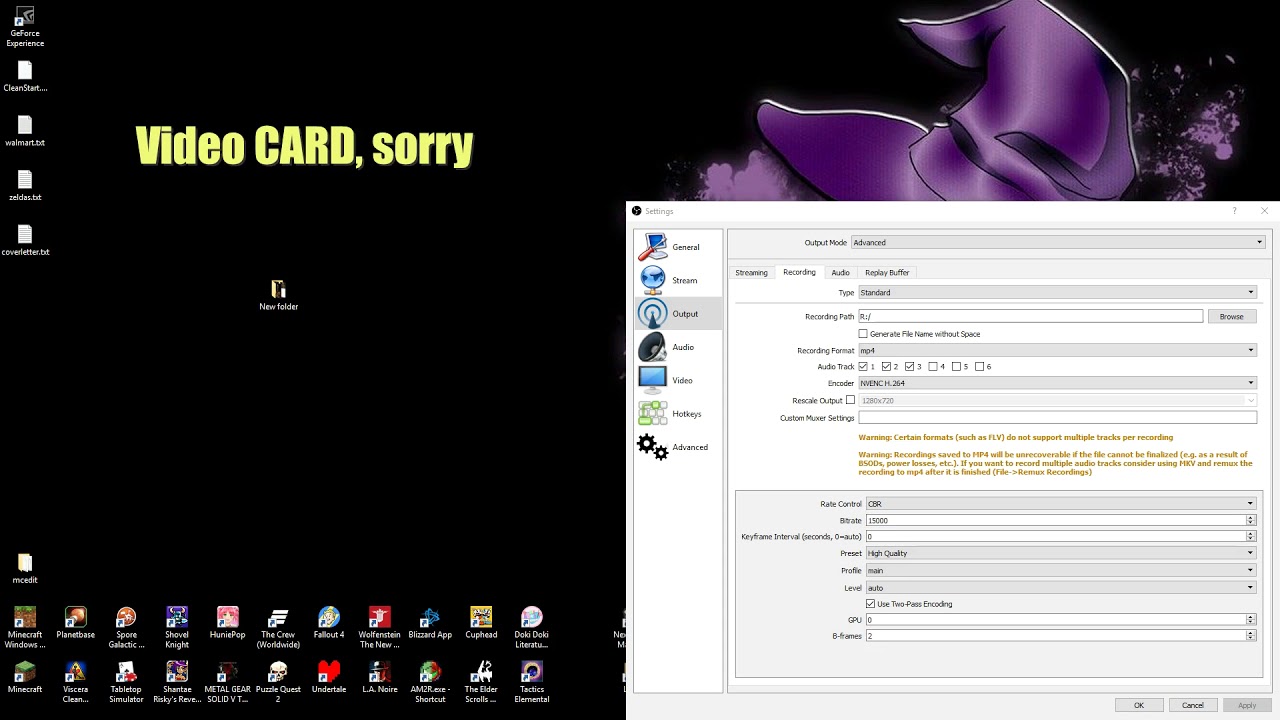Click the Apply button

pyautogui.click(x=1247, y=705)
